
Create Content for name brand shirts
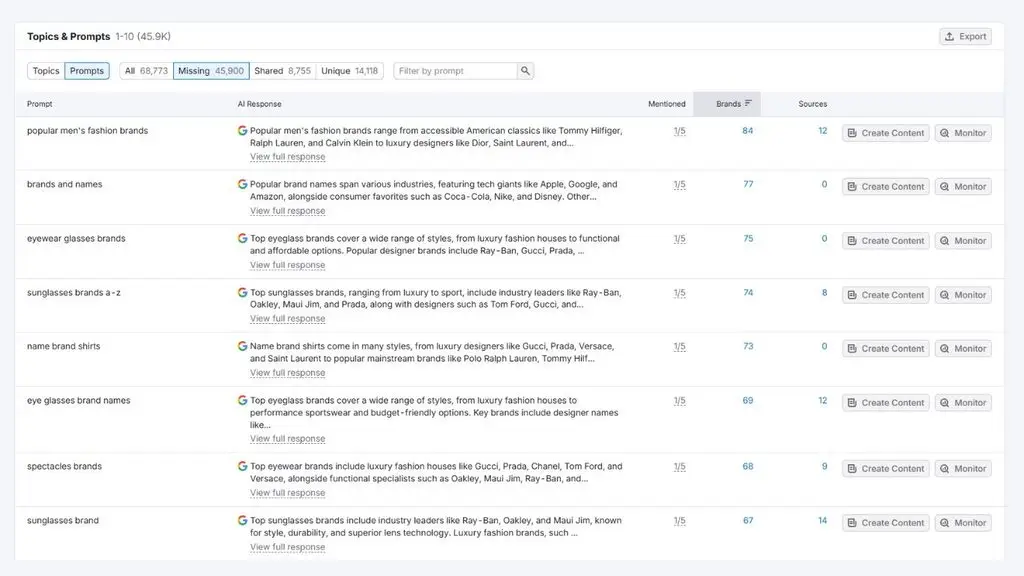point(886,349)
